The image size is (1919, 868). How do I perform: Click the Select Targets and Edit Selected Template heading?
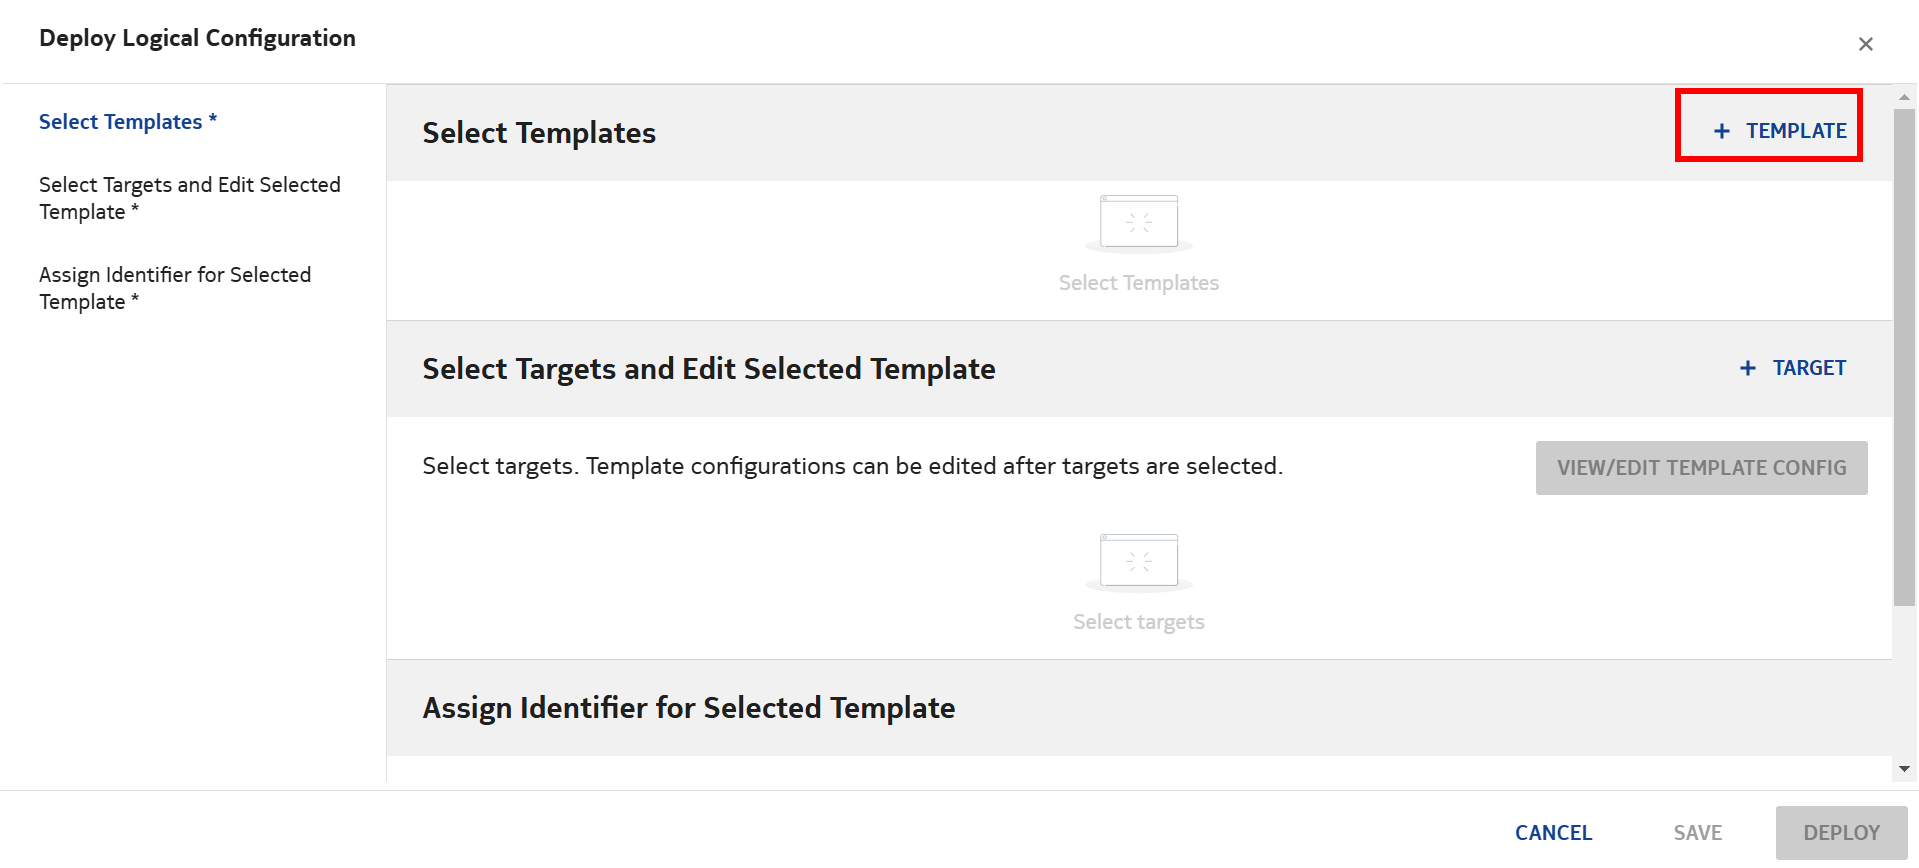pyautogui.click(x=708, y=369)
